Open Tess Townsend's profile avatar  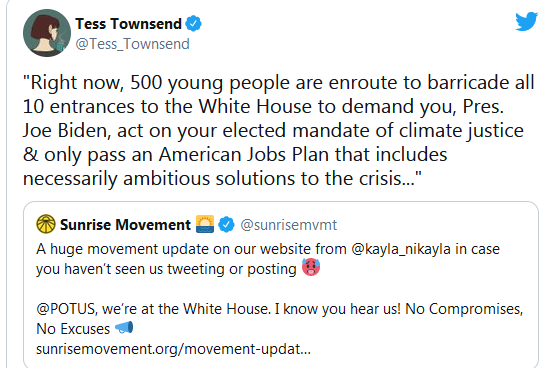(x=47, y=33)
